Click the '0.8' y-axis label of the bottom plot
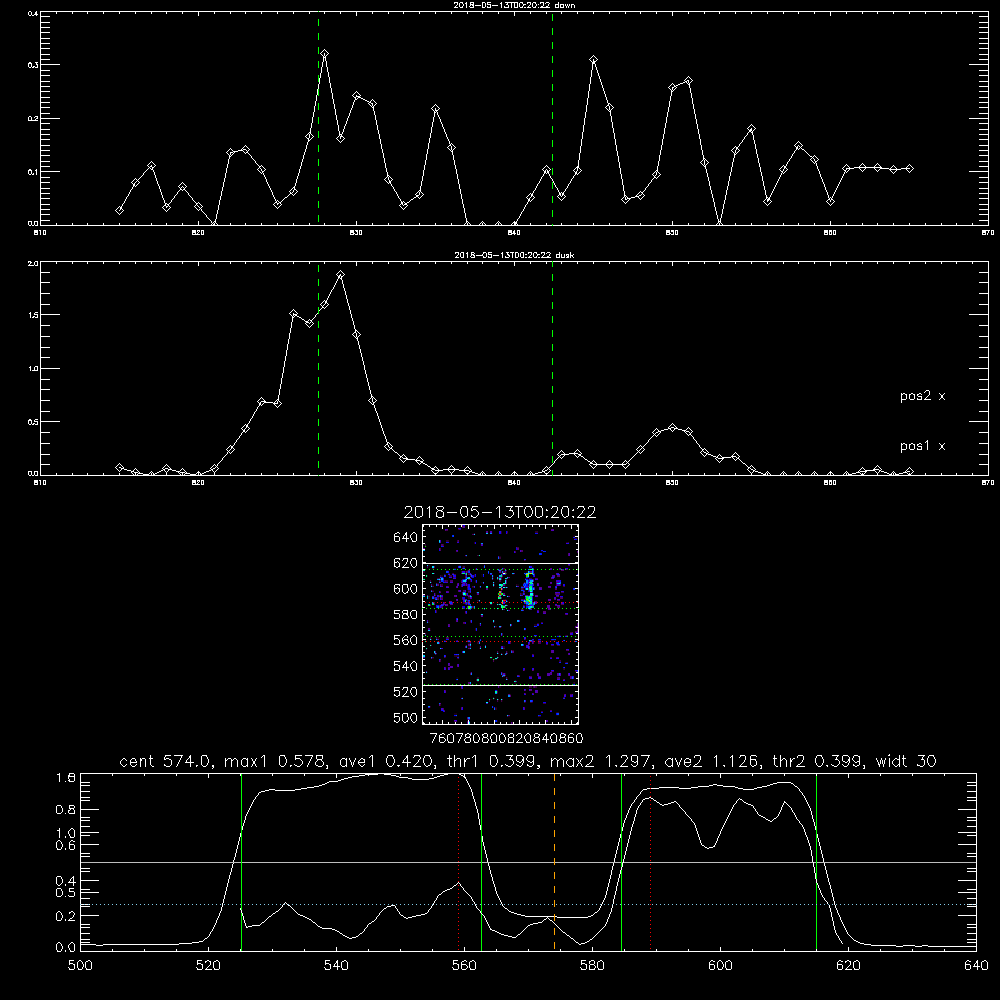 coord(66,810)
